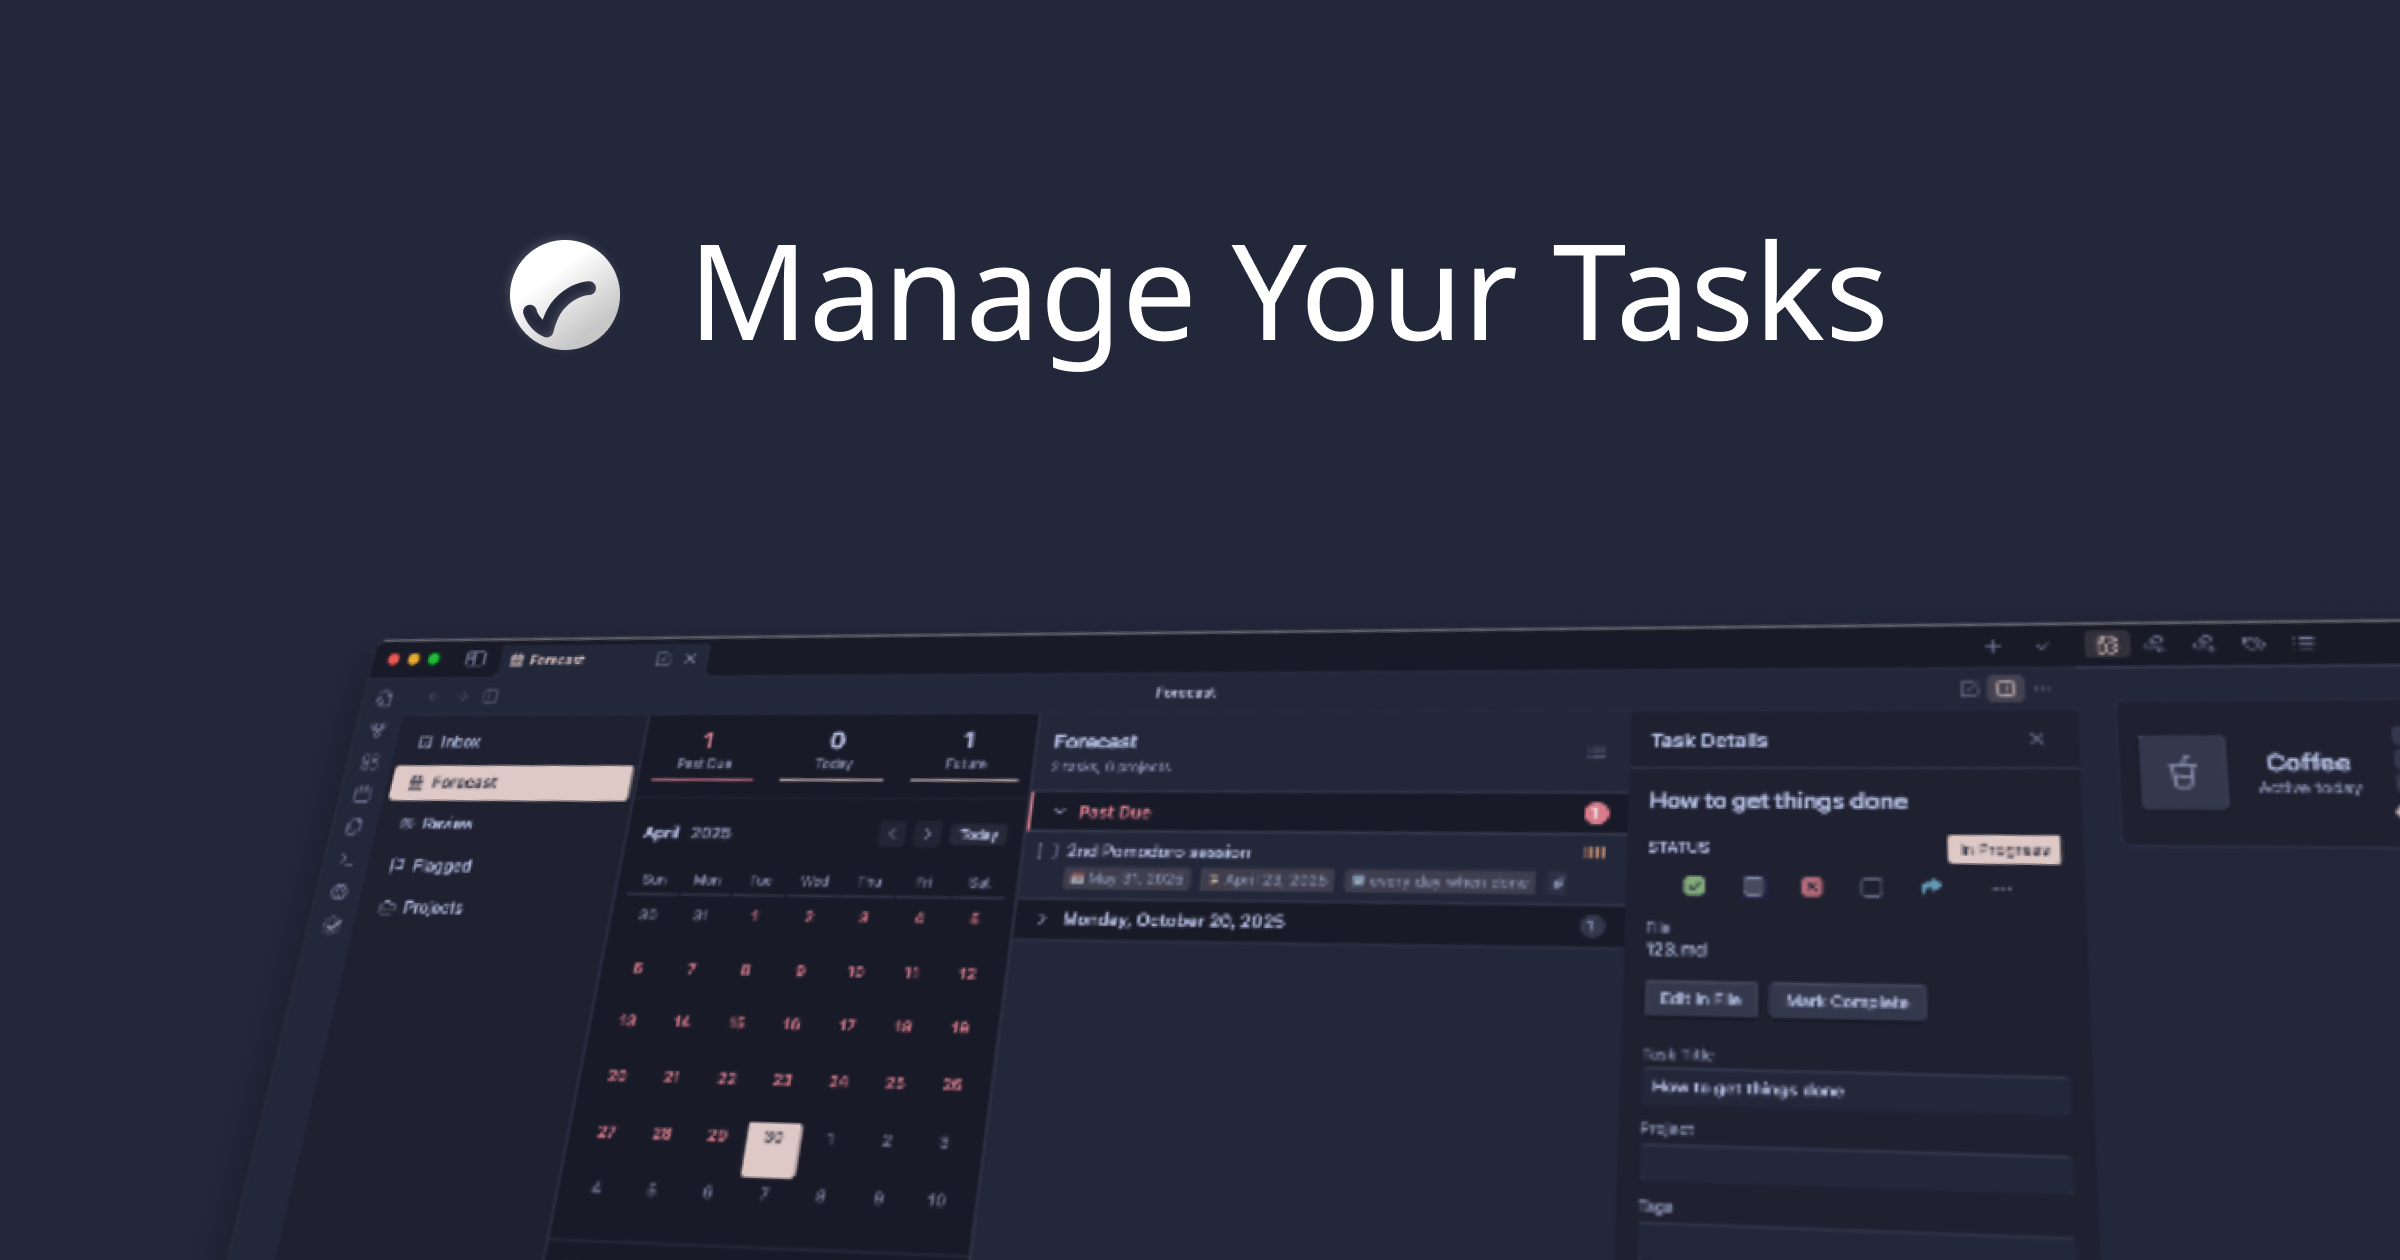Click the recurrence chip on Pomodoro task
Viewport: 2400px width, 1260px height.
(x=1439, y=881)
